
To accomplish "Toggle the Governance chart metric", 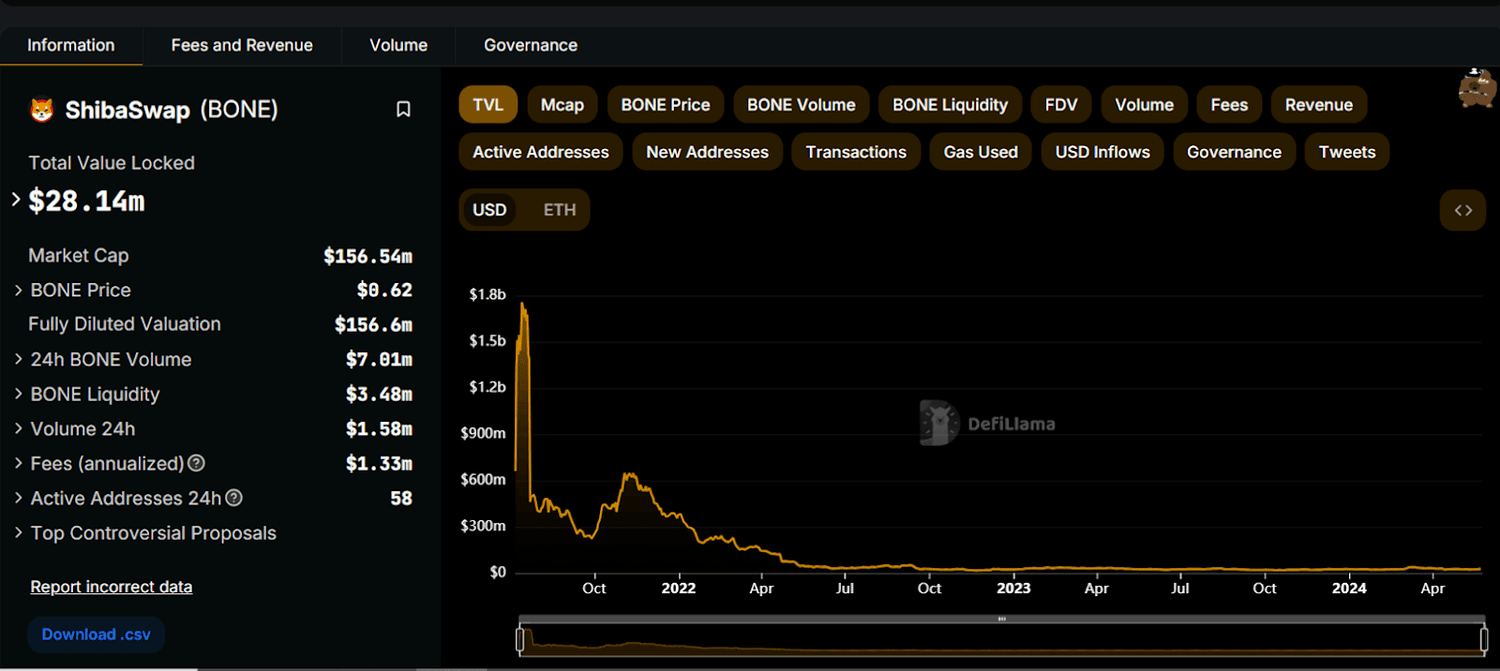I will click(x=1234, y=152).
